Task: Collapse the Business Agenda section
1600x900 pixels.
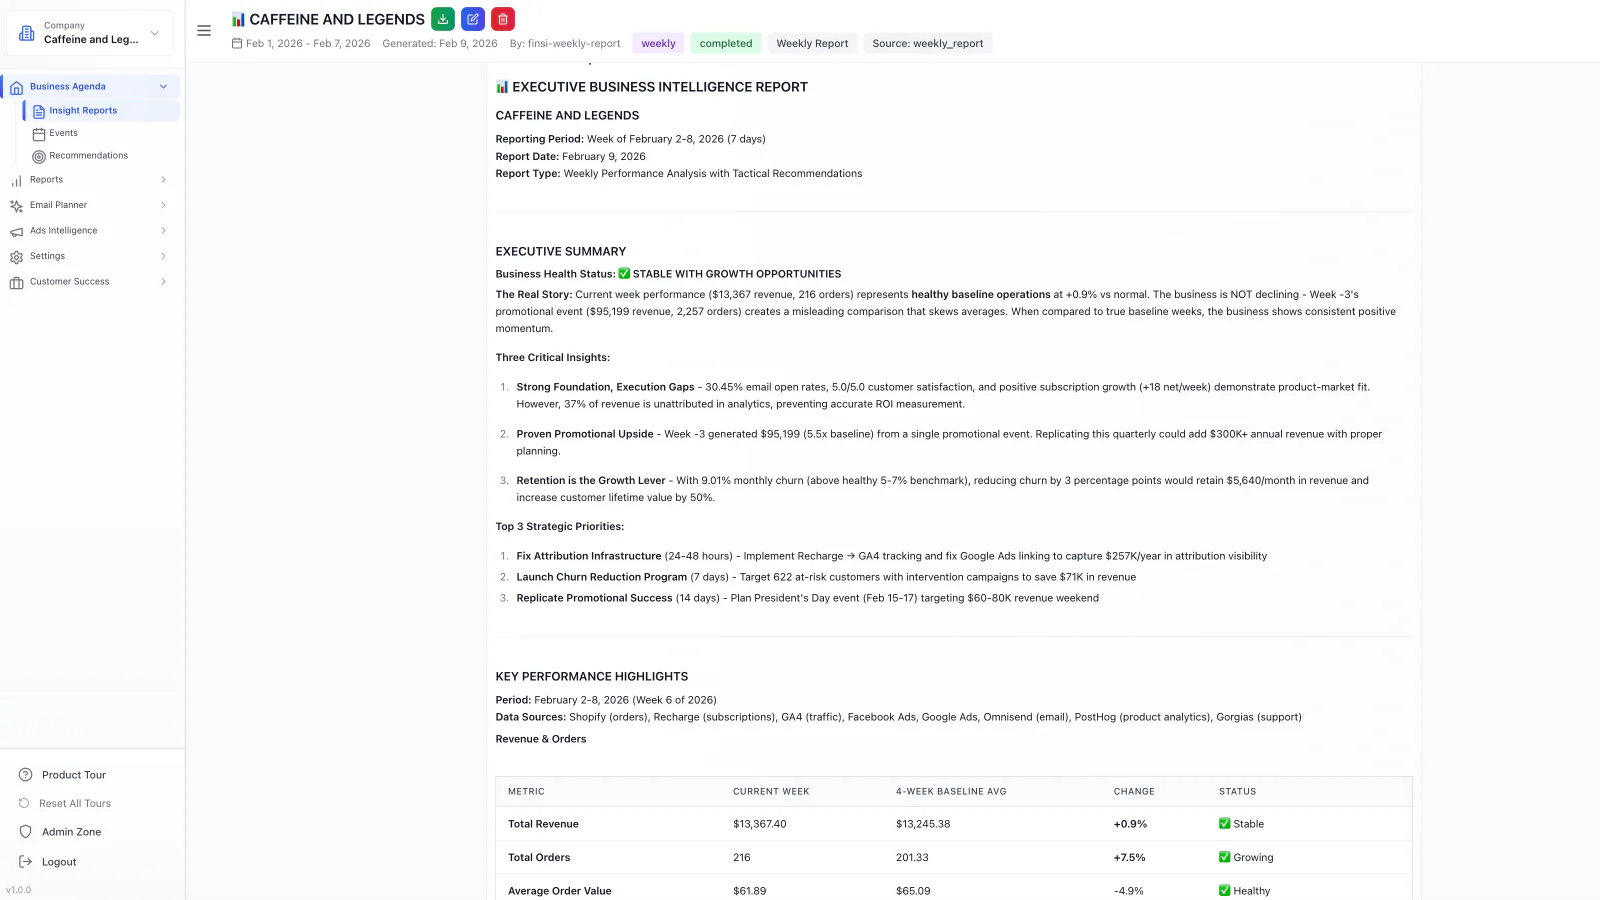Action: [164, 86]
